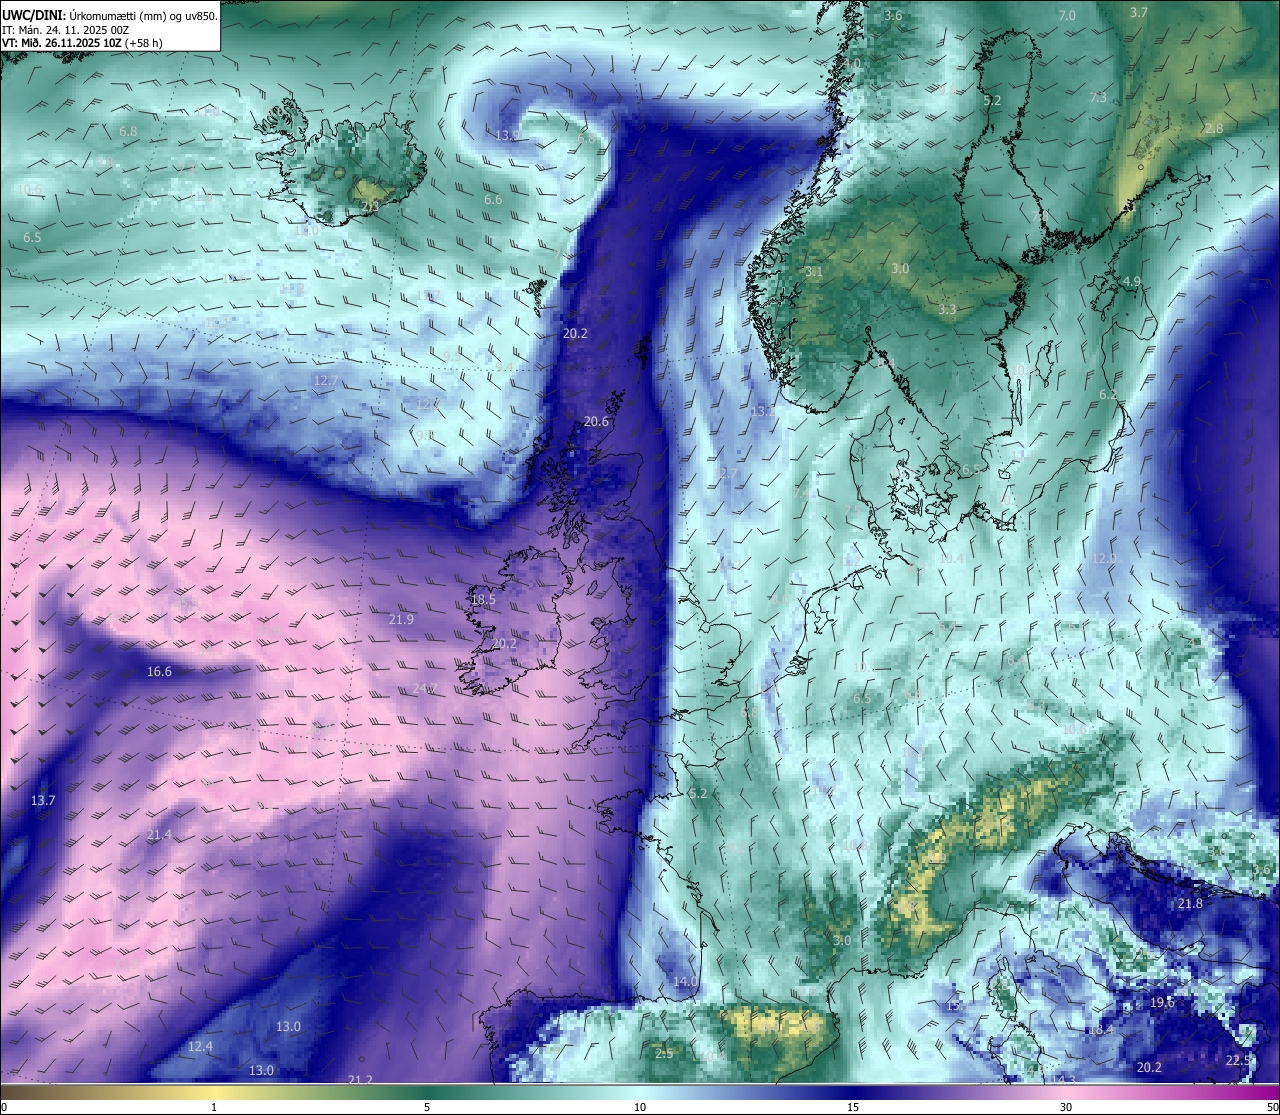
Task: Click the 21.9 value west of Ireland
Action: point(401,620)
